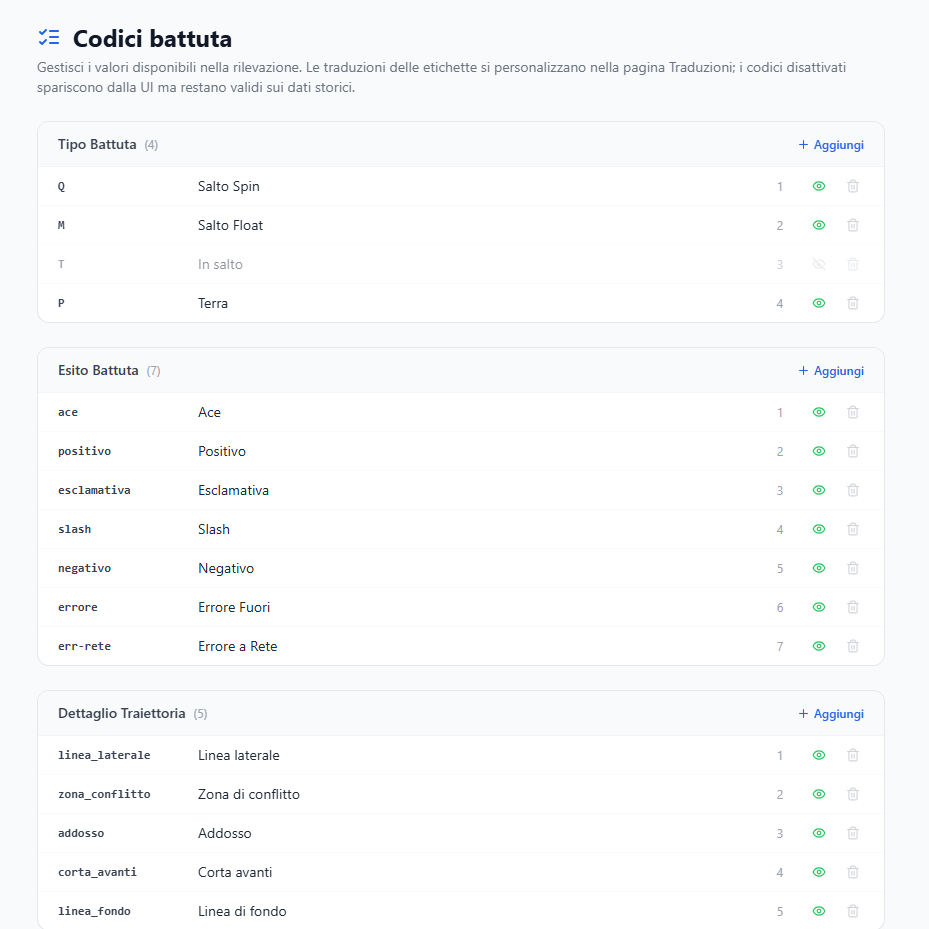Delete the Ace outcome row
Image resolution: width=929 pixels, height=929 pixels.
click(x=853, y=412)
